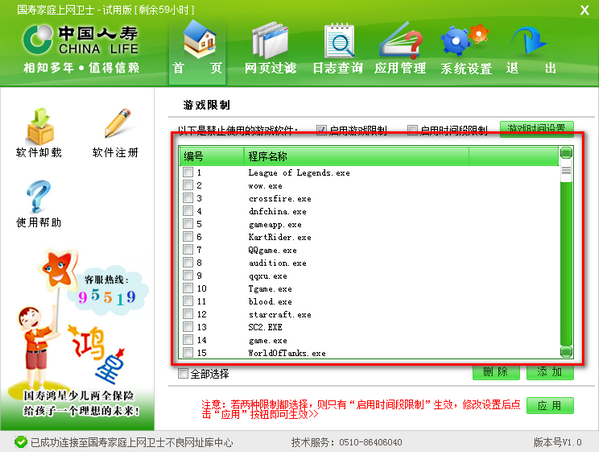
Task: Check the wow.exe row checkbox
Action: point(188,185)
